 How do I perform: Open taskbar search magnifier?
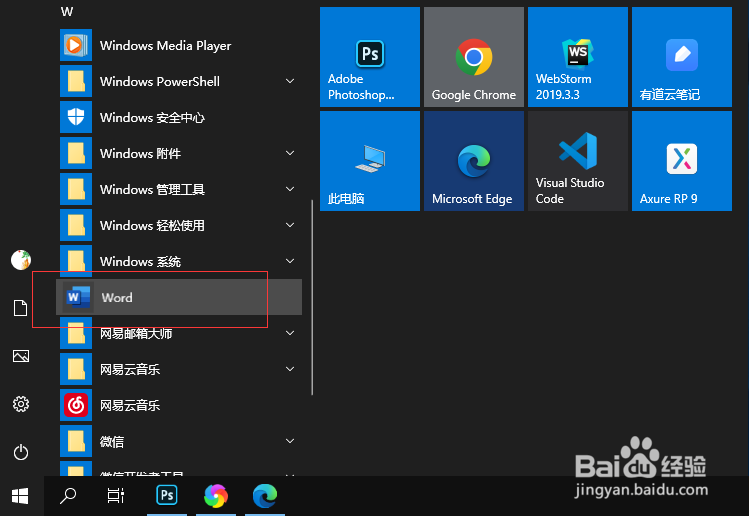(68, 496)
